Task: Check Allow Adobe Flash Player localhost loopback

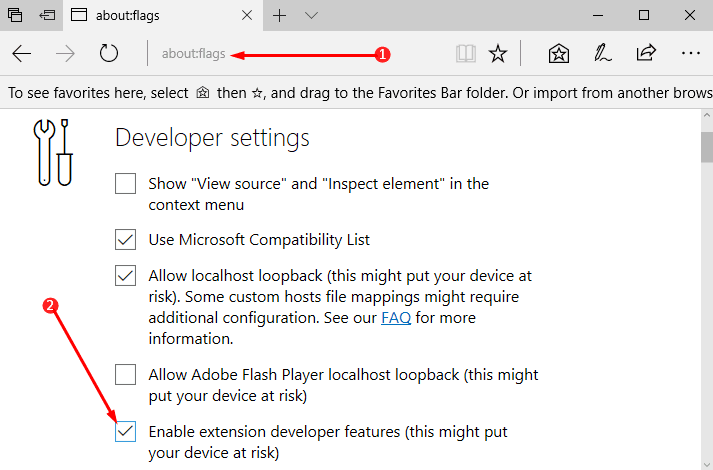Action: coord(125,375)
